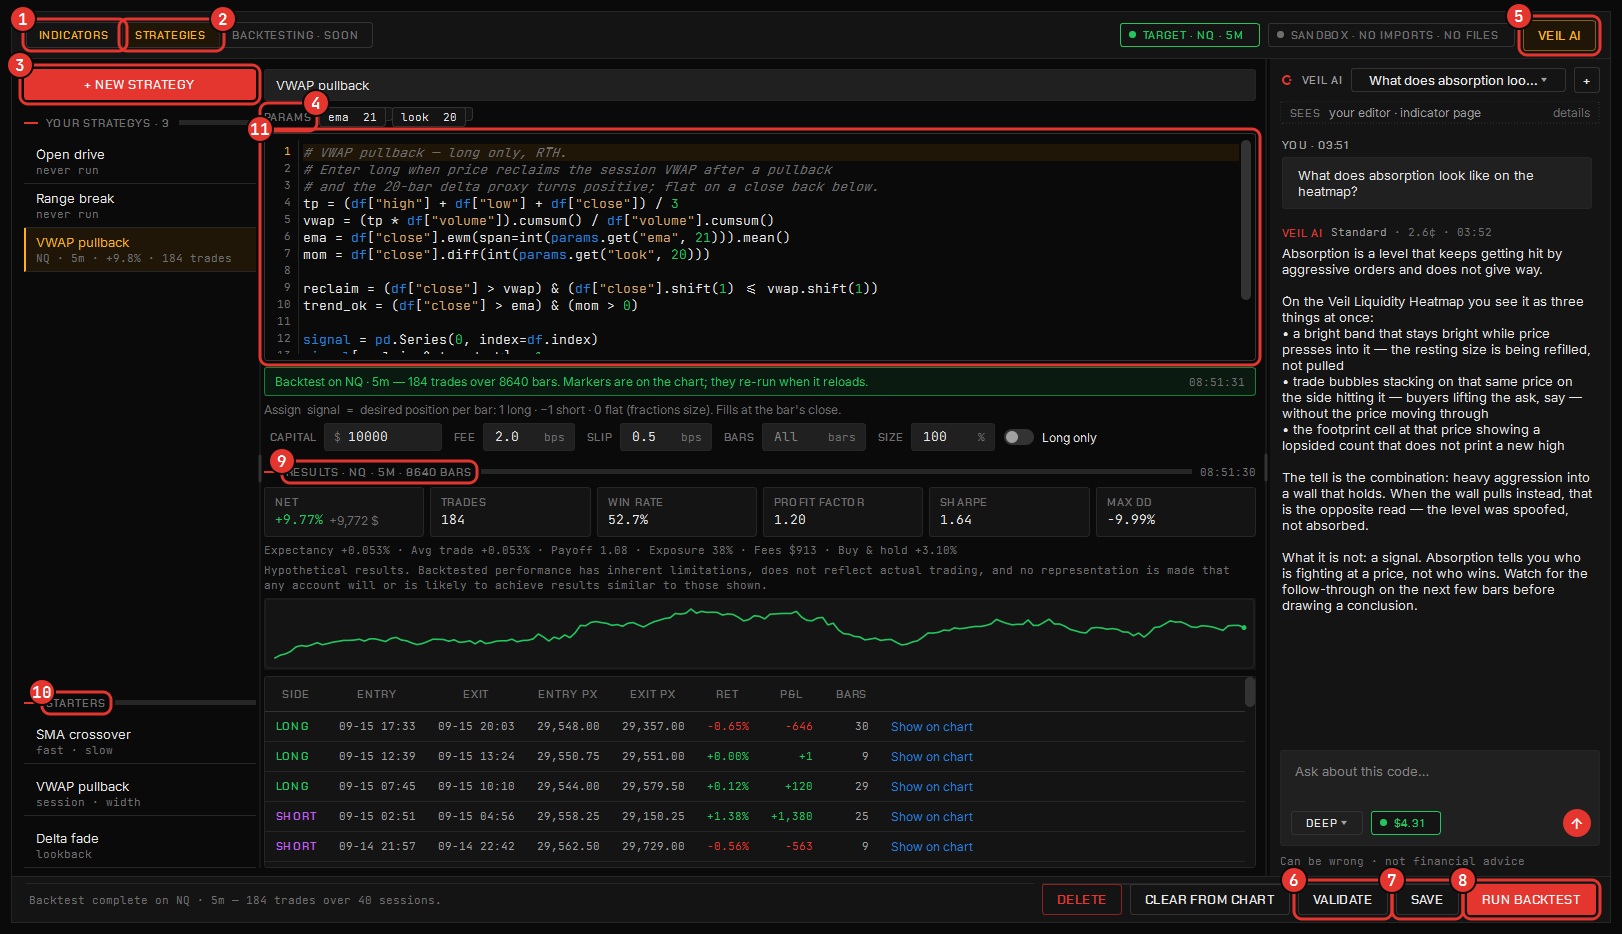Show on chart for 09-15 12:39 trade
The image size is (1622, 934).
931,757
